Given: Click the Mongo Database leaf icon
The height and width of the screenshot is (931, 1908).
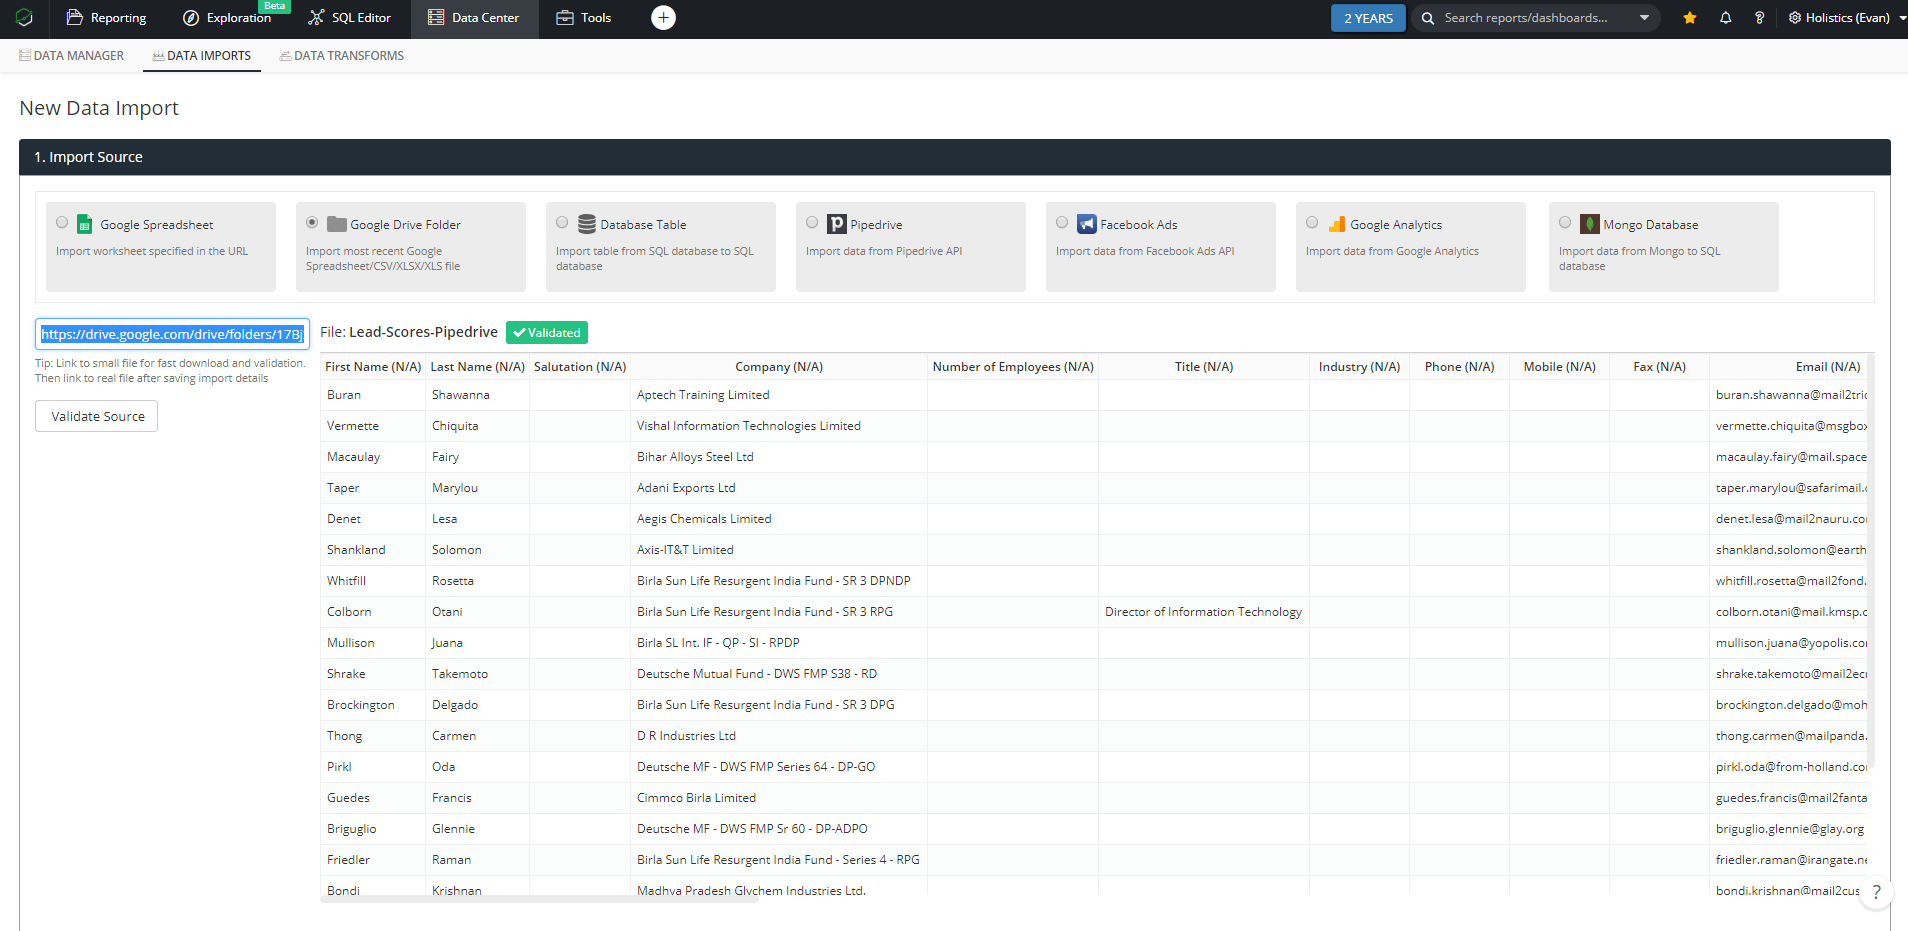Looking at the screenshot, I should coord(1590,224).
